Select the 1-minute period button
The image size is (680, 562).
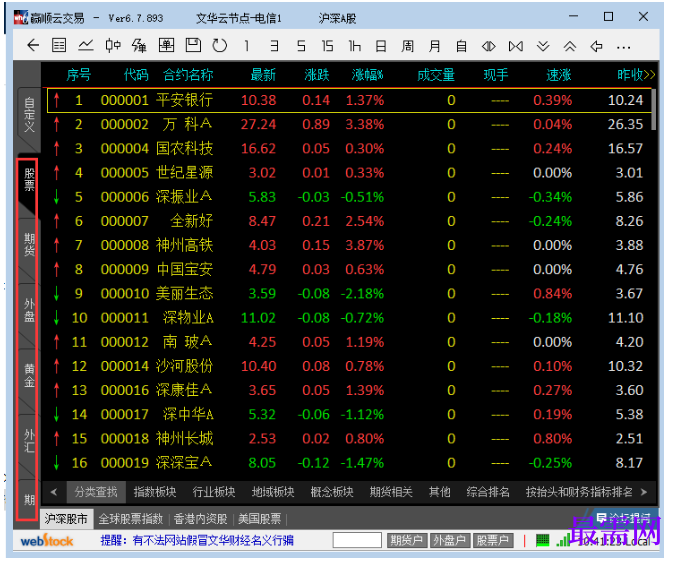pos(247,46)
